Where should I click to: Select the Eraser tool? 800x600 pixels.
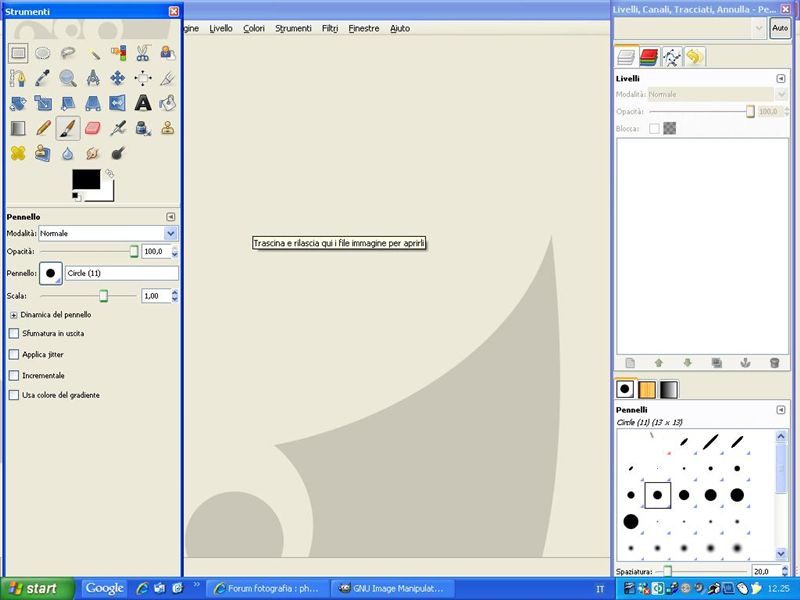93,128
